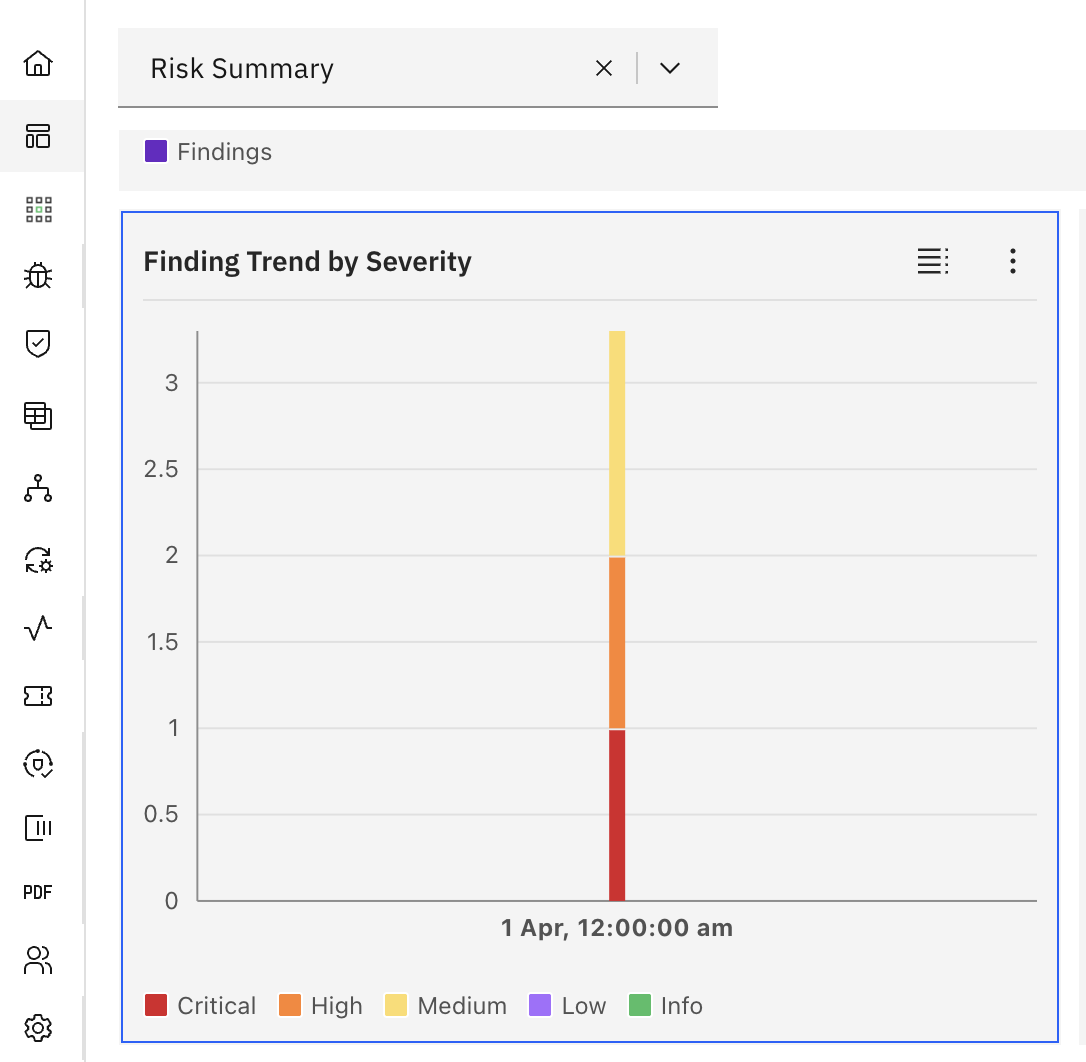Open the Home icon in sidebar
This screenshot has width=1086, height=1062.
click(x=38, y=64)
